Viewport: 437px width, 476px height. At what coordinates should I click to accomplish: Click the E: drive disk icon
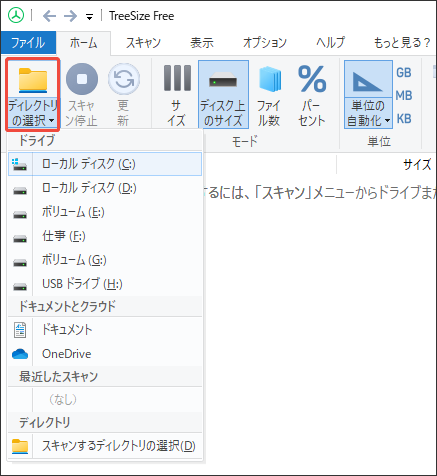[20, 215]
